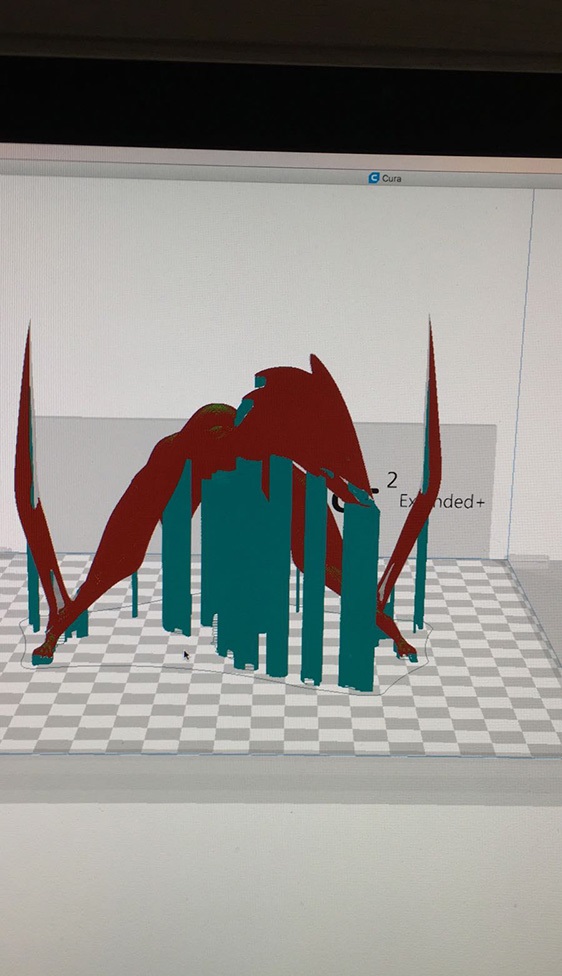Click the Extended+ printer label on back wall
The image size is (562, 976).
(x=442, y=502)
